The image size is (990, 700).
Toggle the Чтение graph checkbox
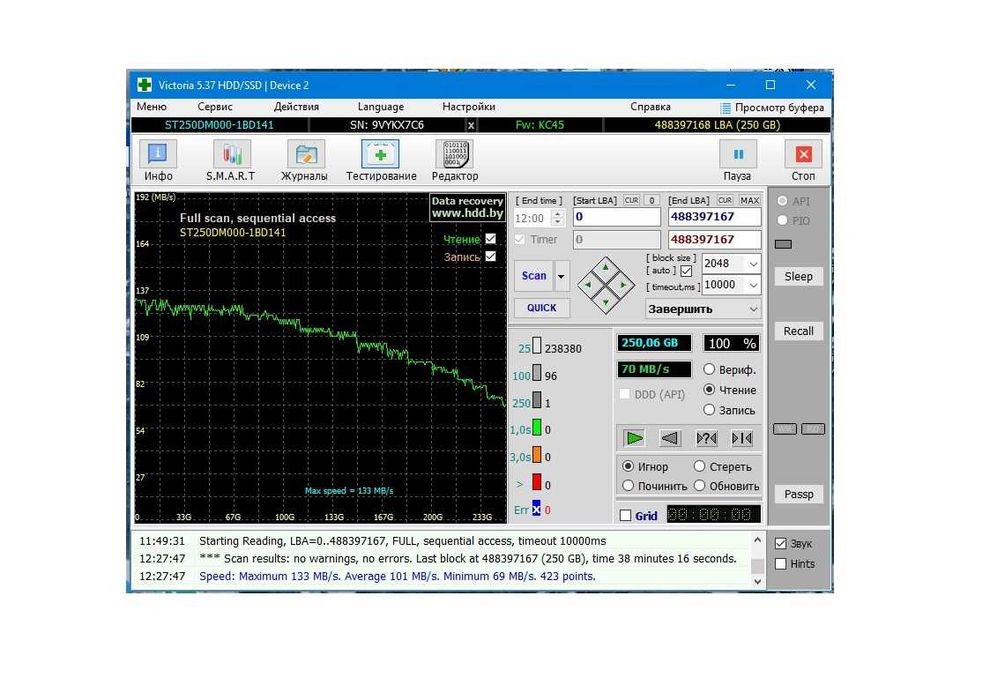tap(491, 239)
